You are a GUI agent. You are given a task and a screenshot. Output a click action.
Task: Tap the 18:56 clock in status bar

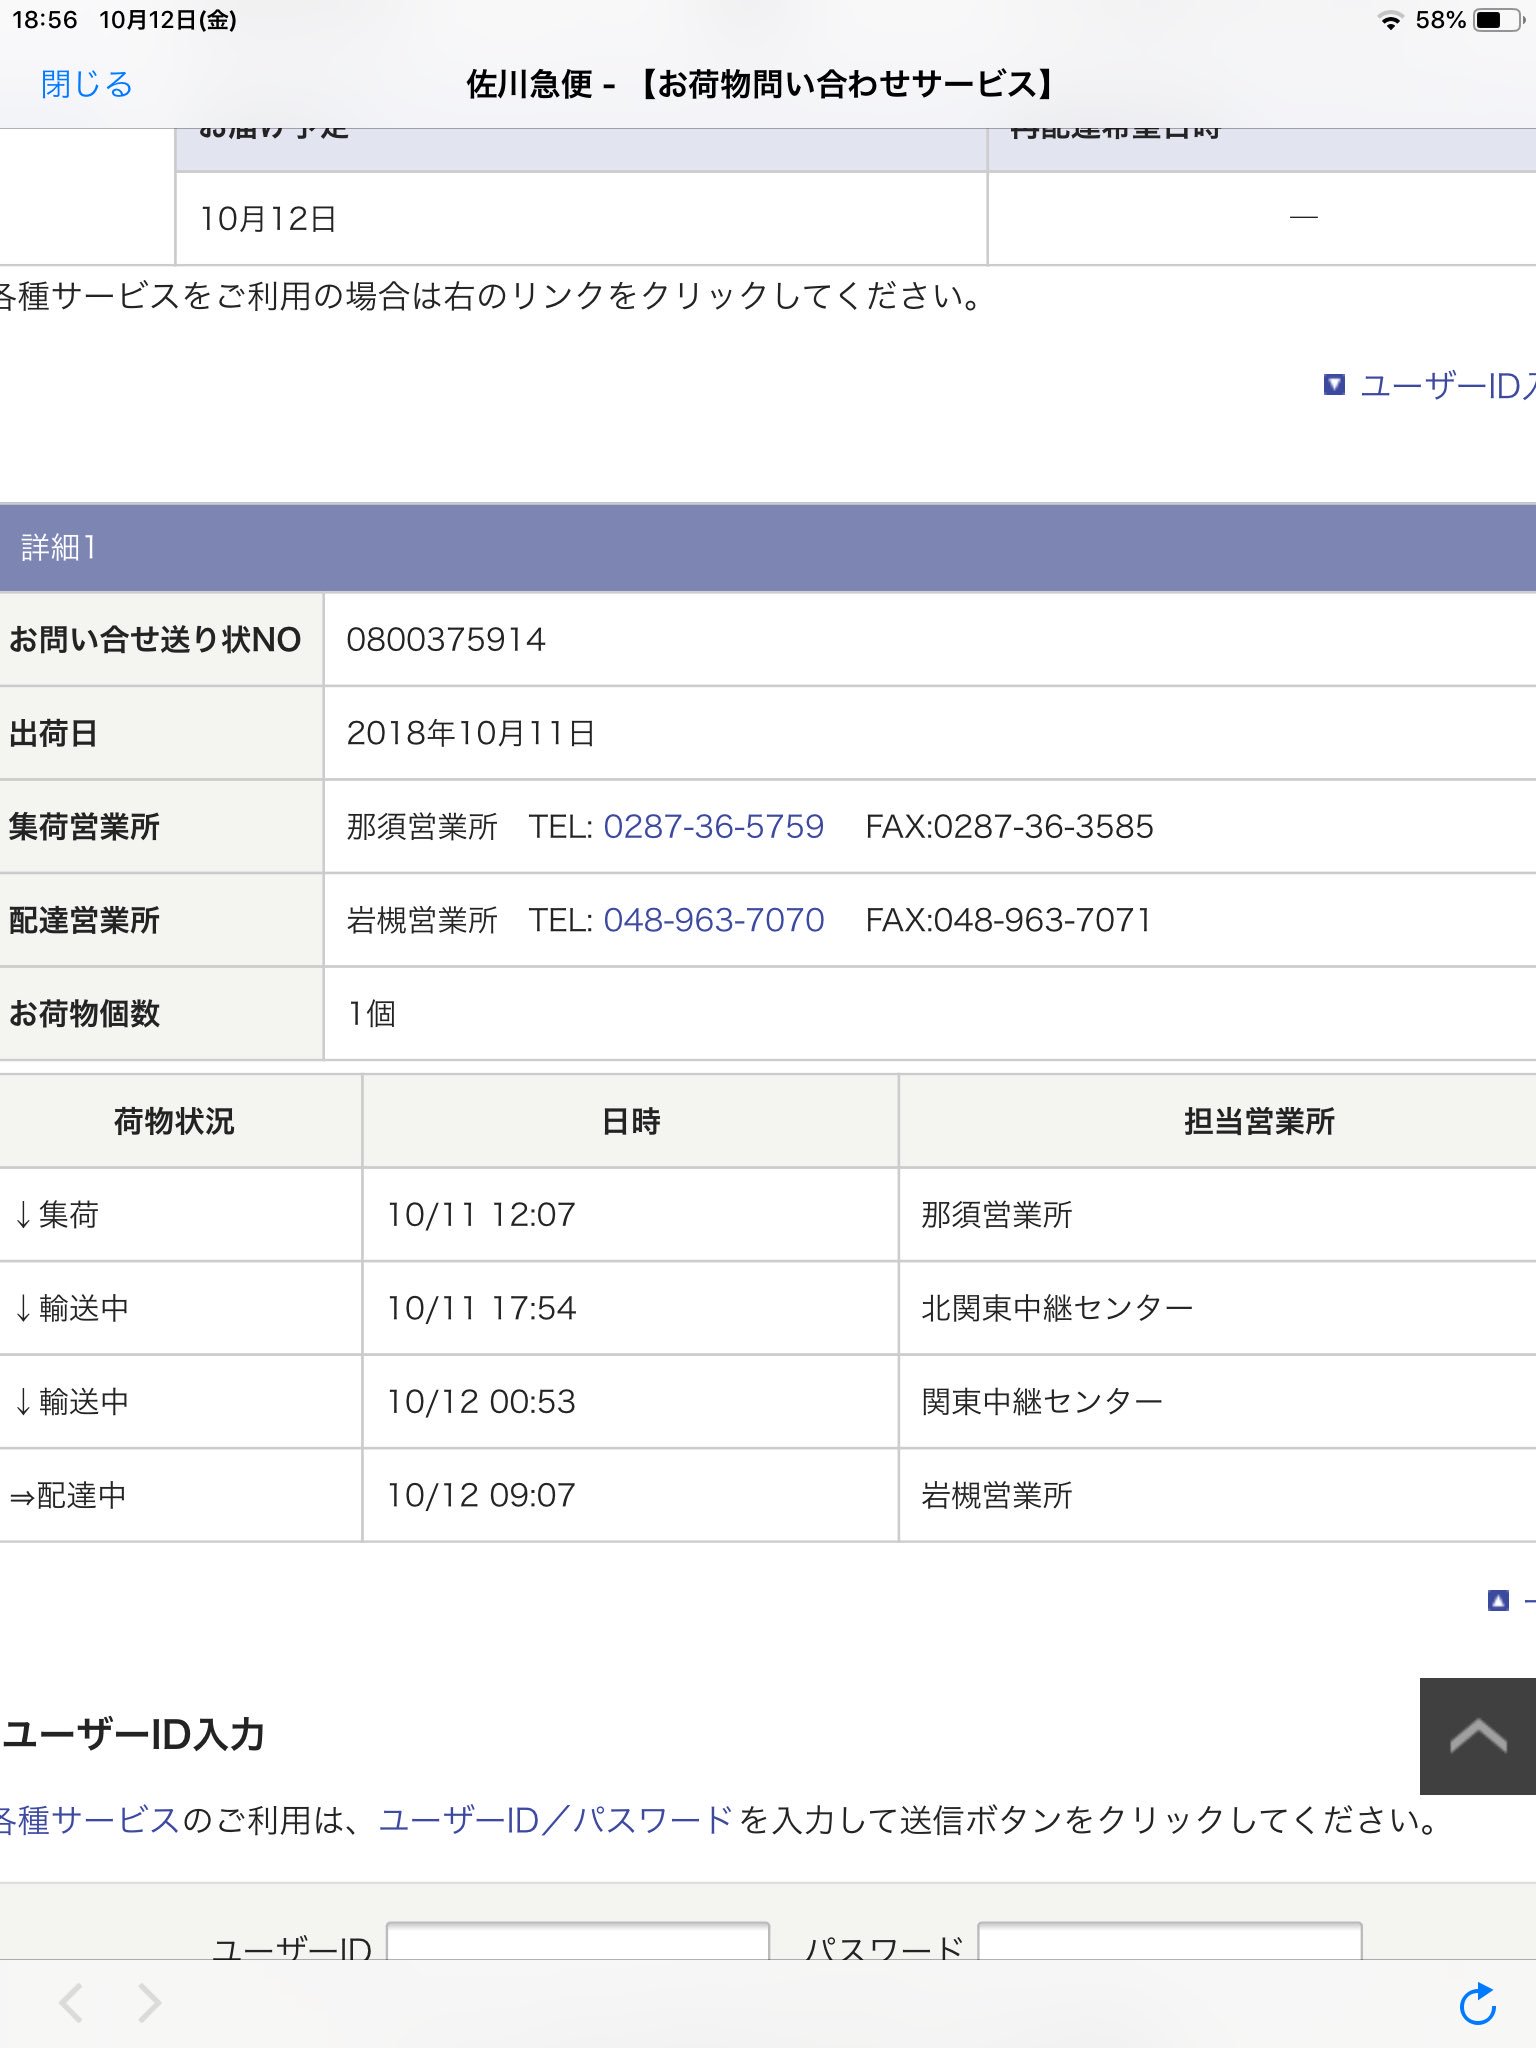tap(44, 20)
